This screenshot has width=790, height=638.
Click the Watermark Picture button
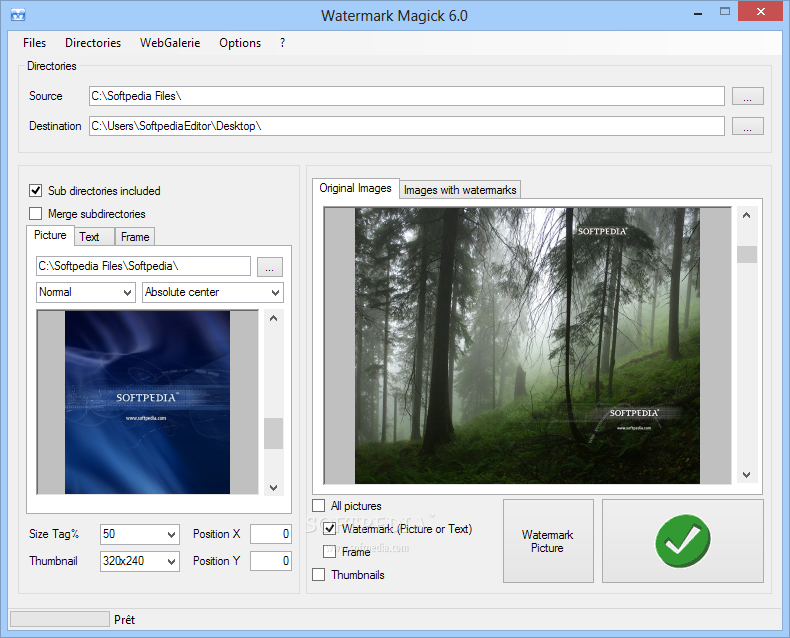click(548, 541)
